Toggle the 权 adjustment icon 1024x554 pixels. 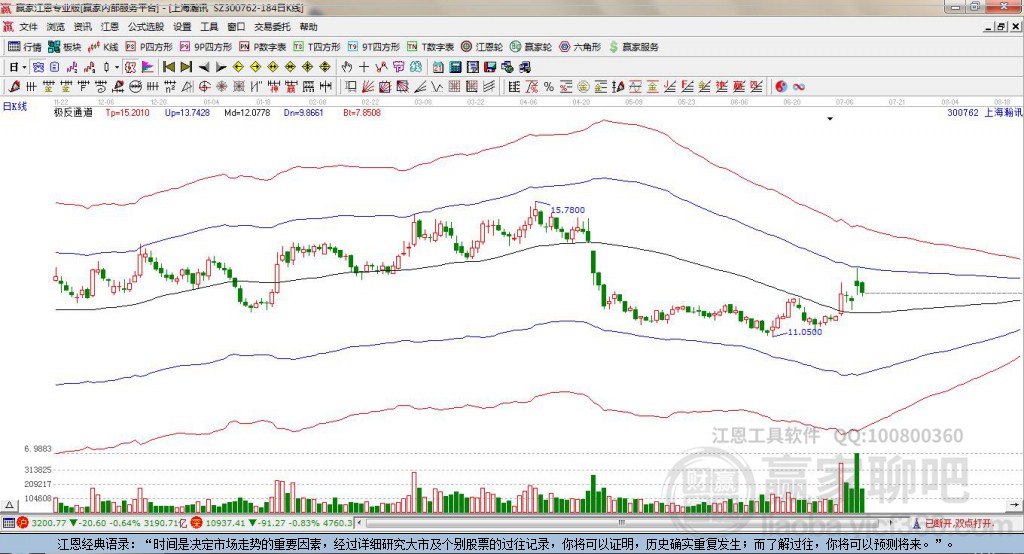(x=130, y=67)
